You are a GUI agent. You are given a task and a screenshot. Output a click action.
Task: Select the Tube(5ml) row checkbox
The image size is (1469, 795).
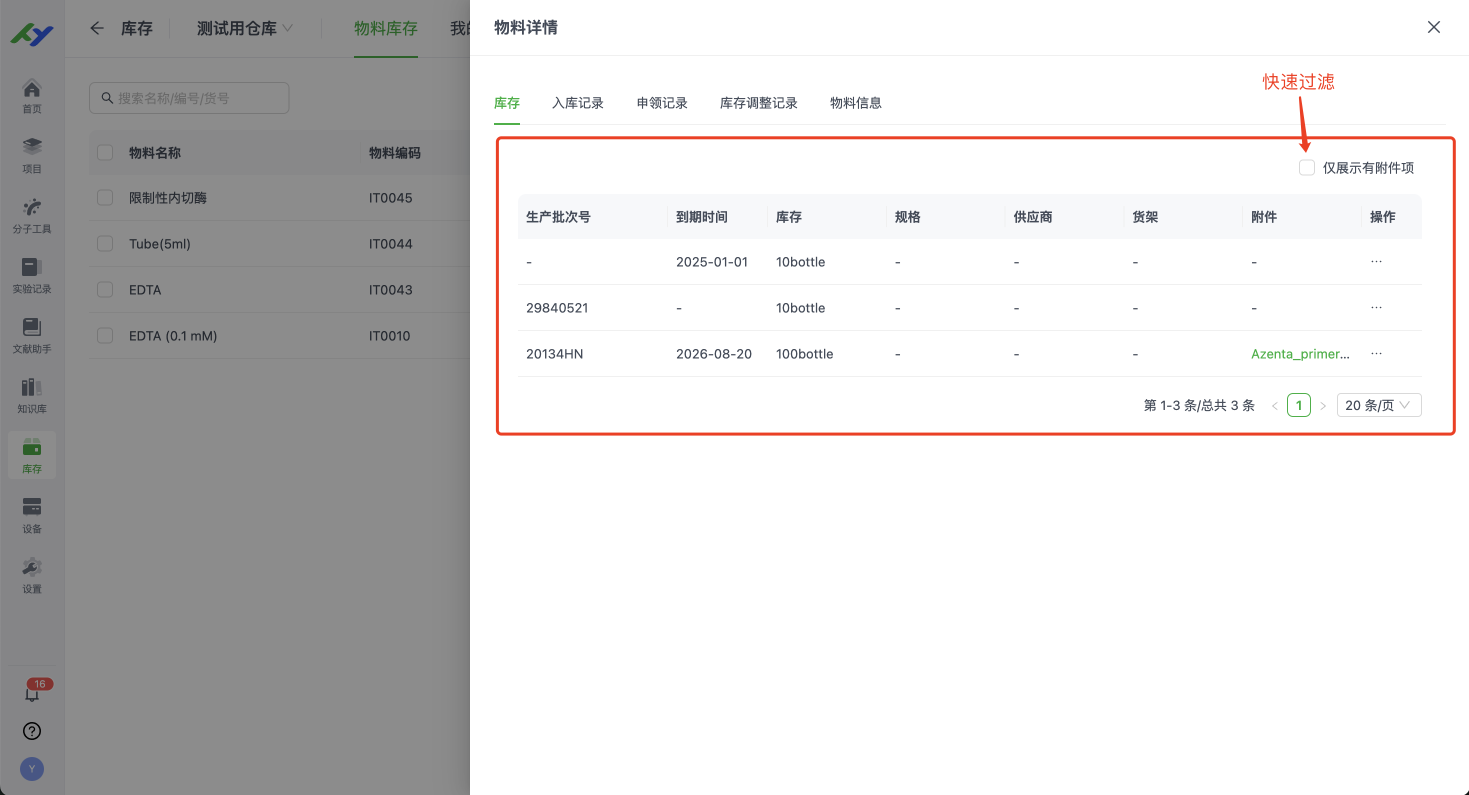[x=104, y=243]
